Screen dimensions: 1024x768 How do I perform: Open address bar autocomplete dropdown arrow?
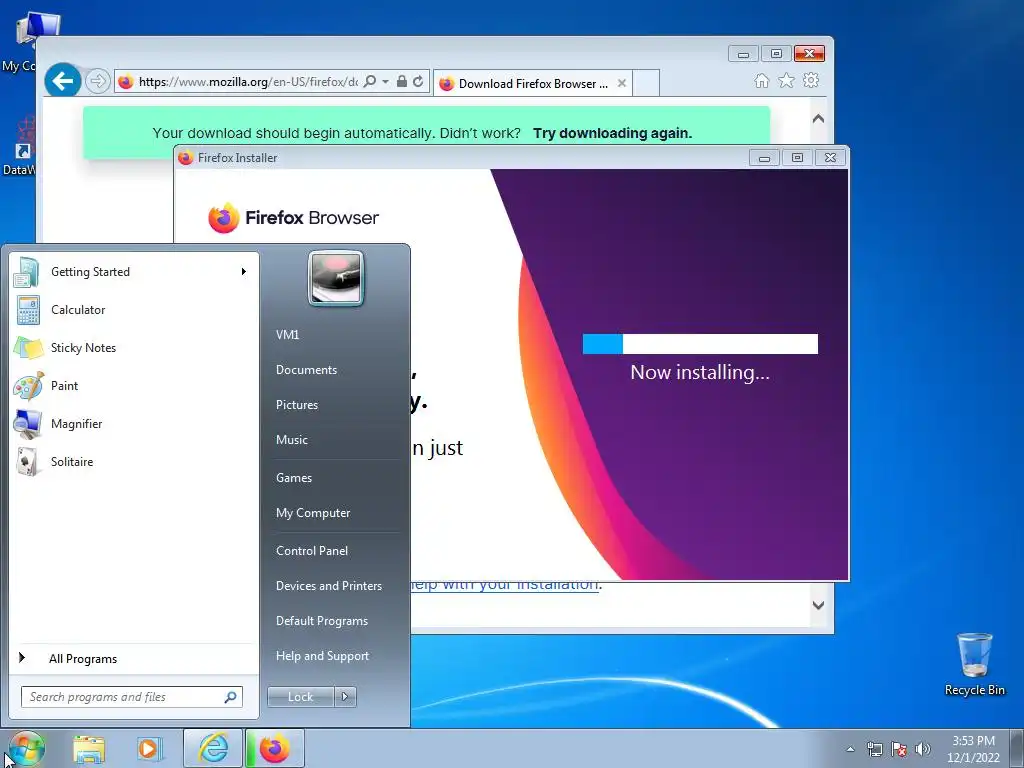pos(385,82)
